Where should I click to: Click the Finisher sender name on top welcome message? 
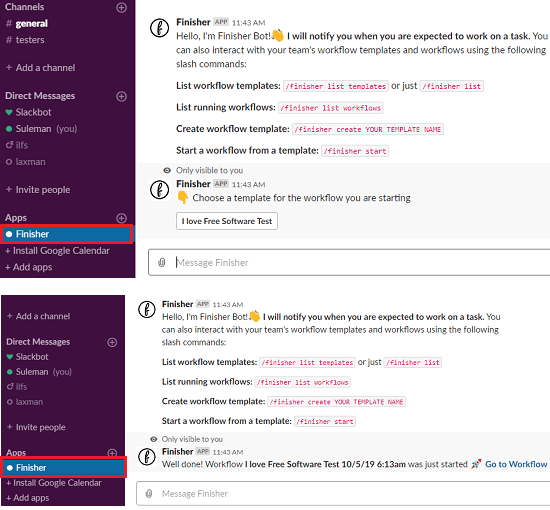[x=193, y=22]
